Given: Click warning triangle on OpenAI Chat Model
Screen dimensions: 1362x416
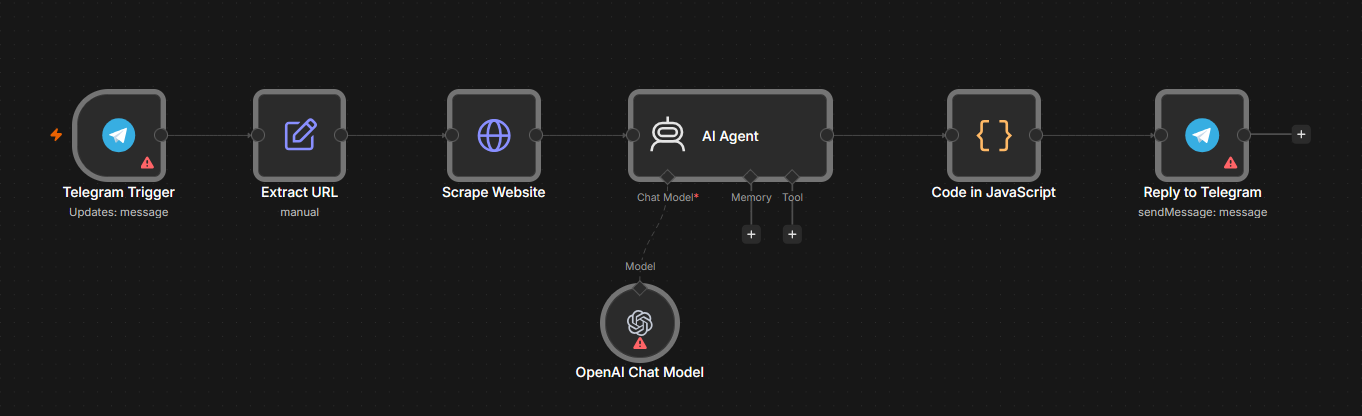Looking at the screenshot, I should 640,344.
